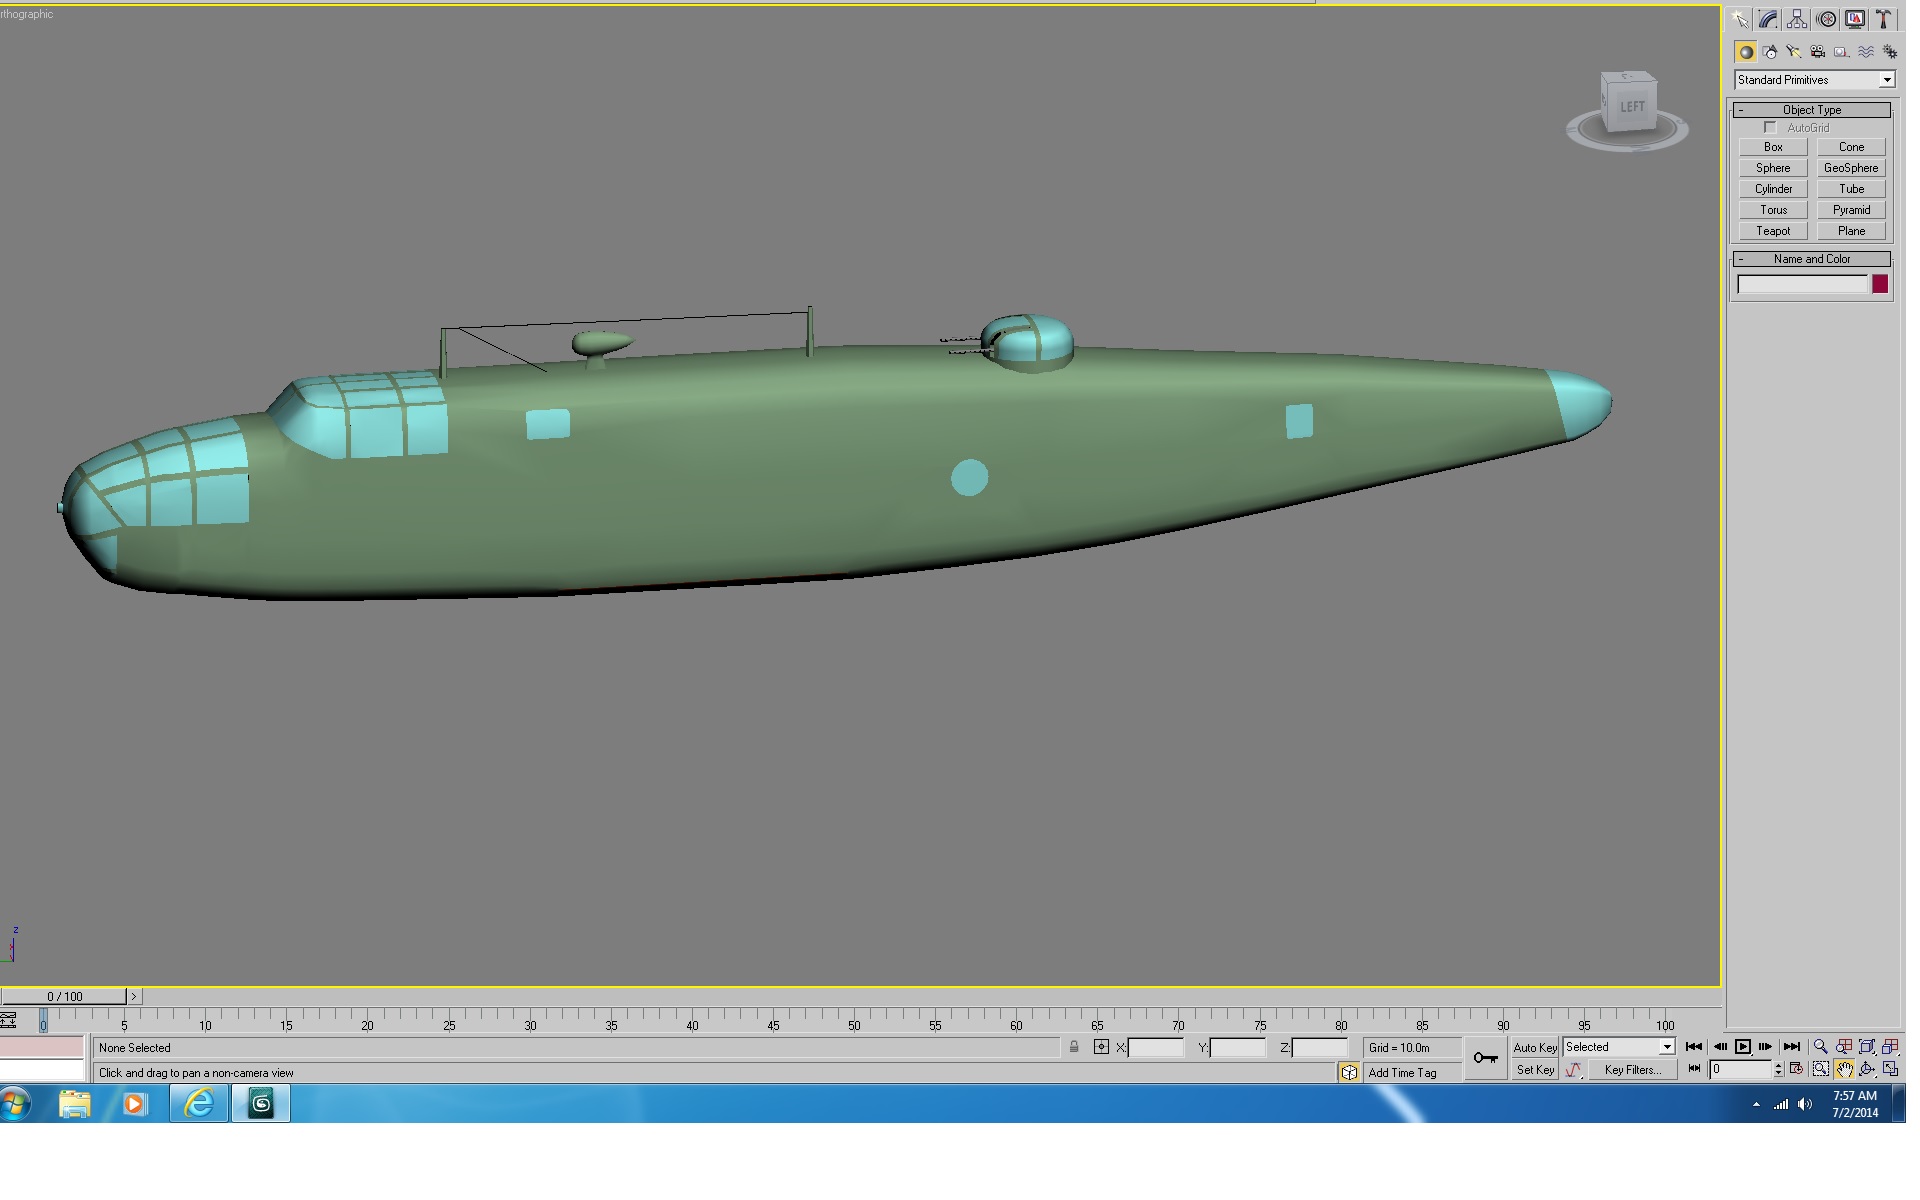Open the Modify panel tab
Image resolution: width=1920 pixels, height=1200 pixels.
coord(1768,19)
